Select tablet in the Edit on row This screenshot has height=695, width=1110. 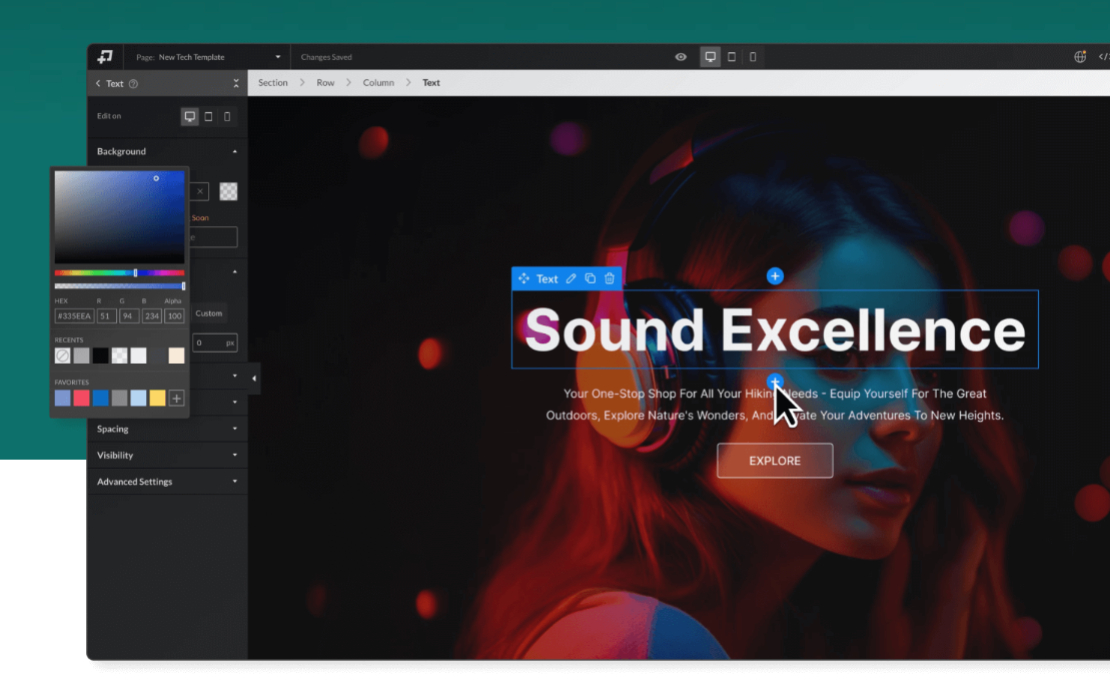pos(208,116)
